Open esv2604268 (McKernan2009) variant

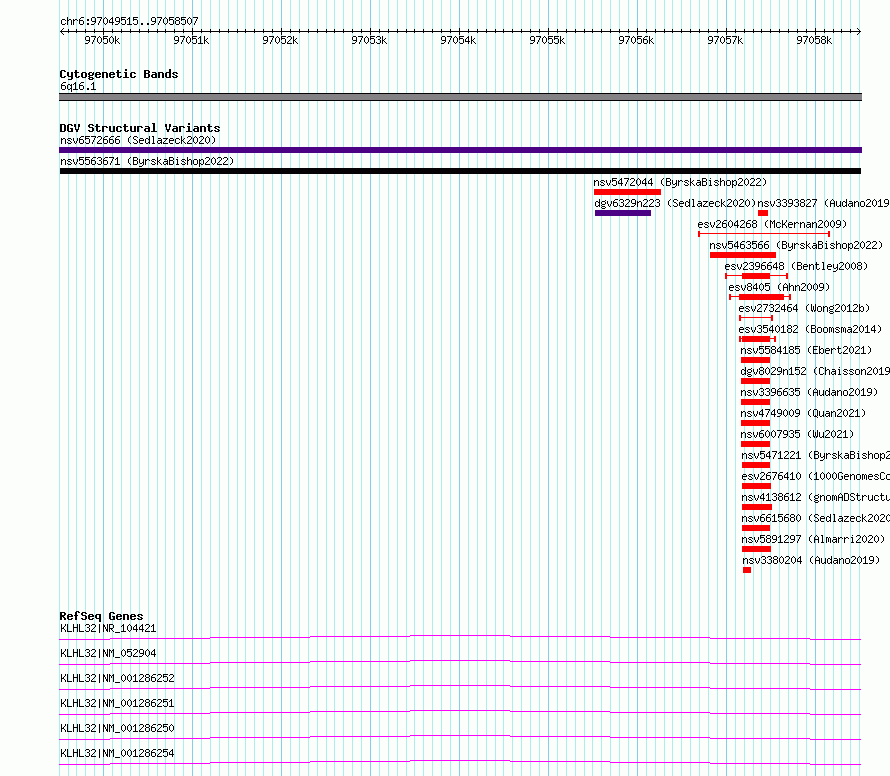[x=772, y=224]
